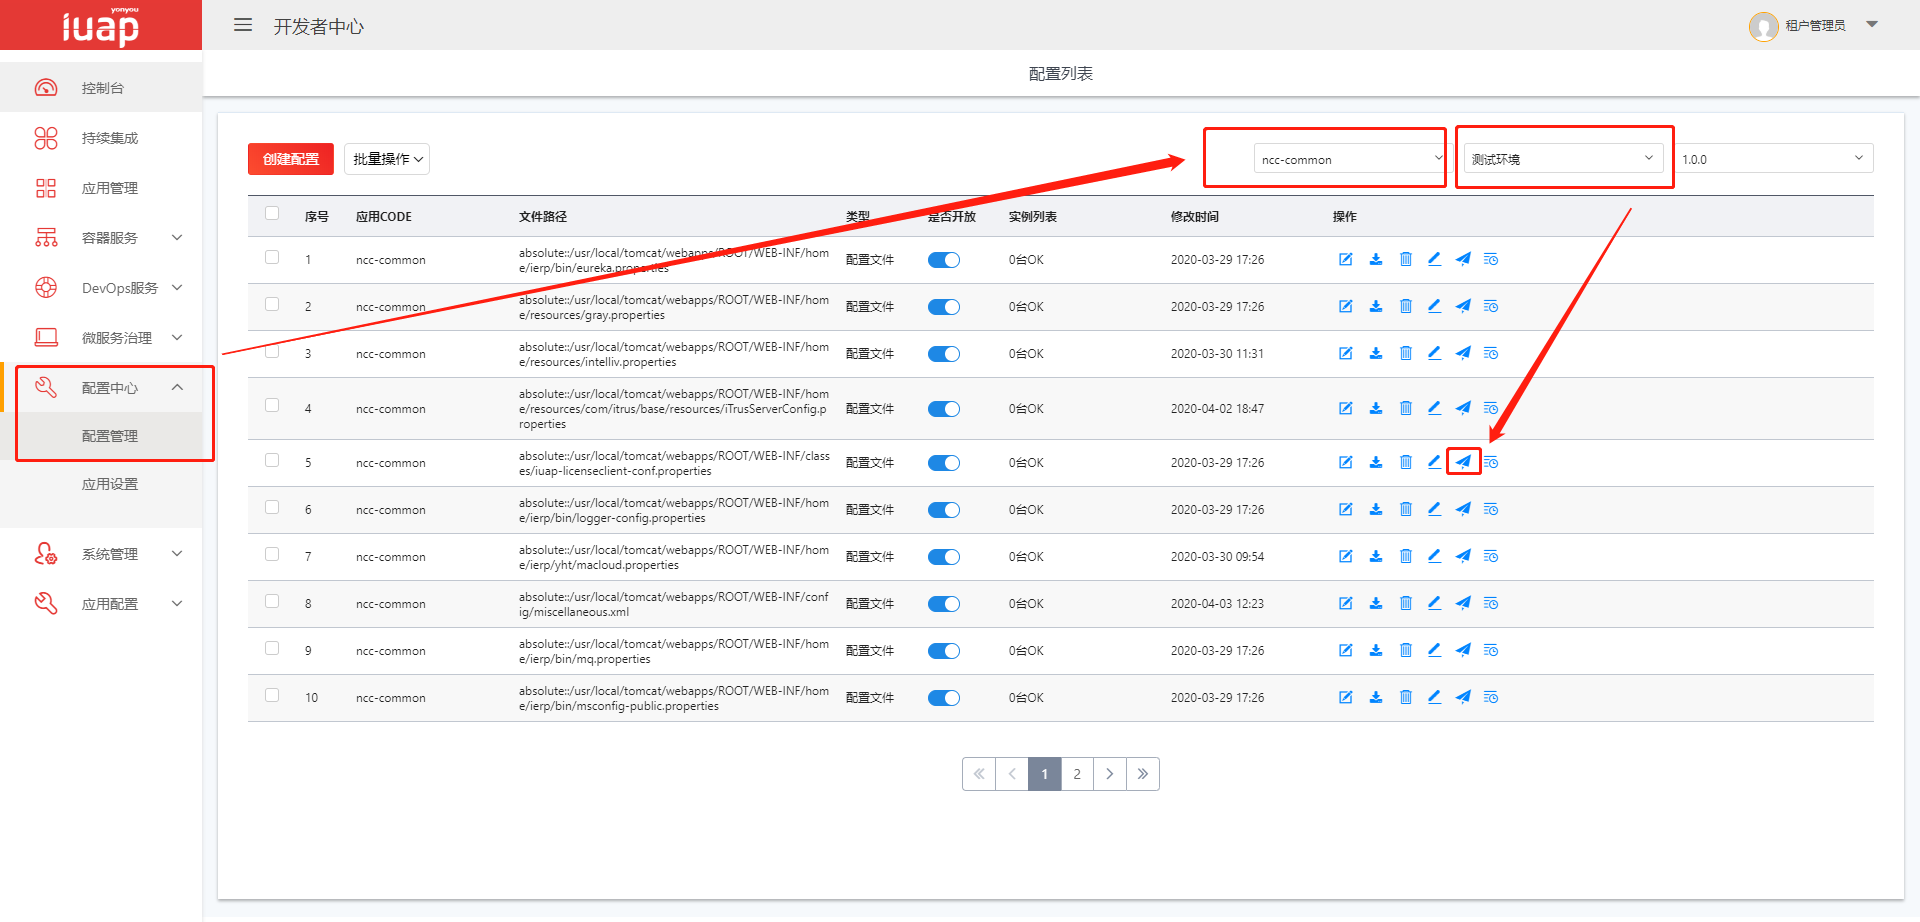The width and height of the screenshot is (1920, 922).
Task: Click the previous page arrow
Action: 1012,774
